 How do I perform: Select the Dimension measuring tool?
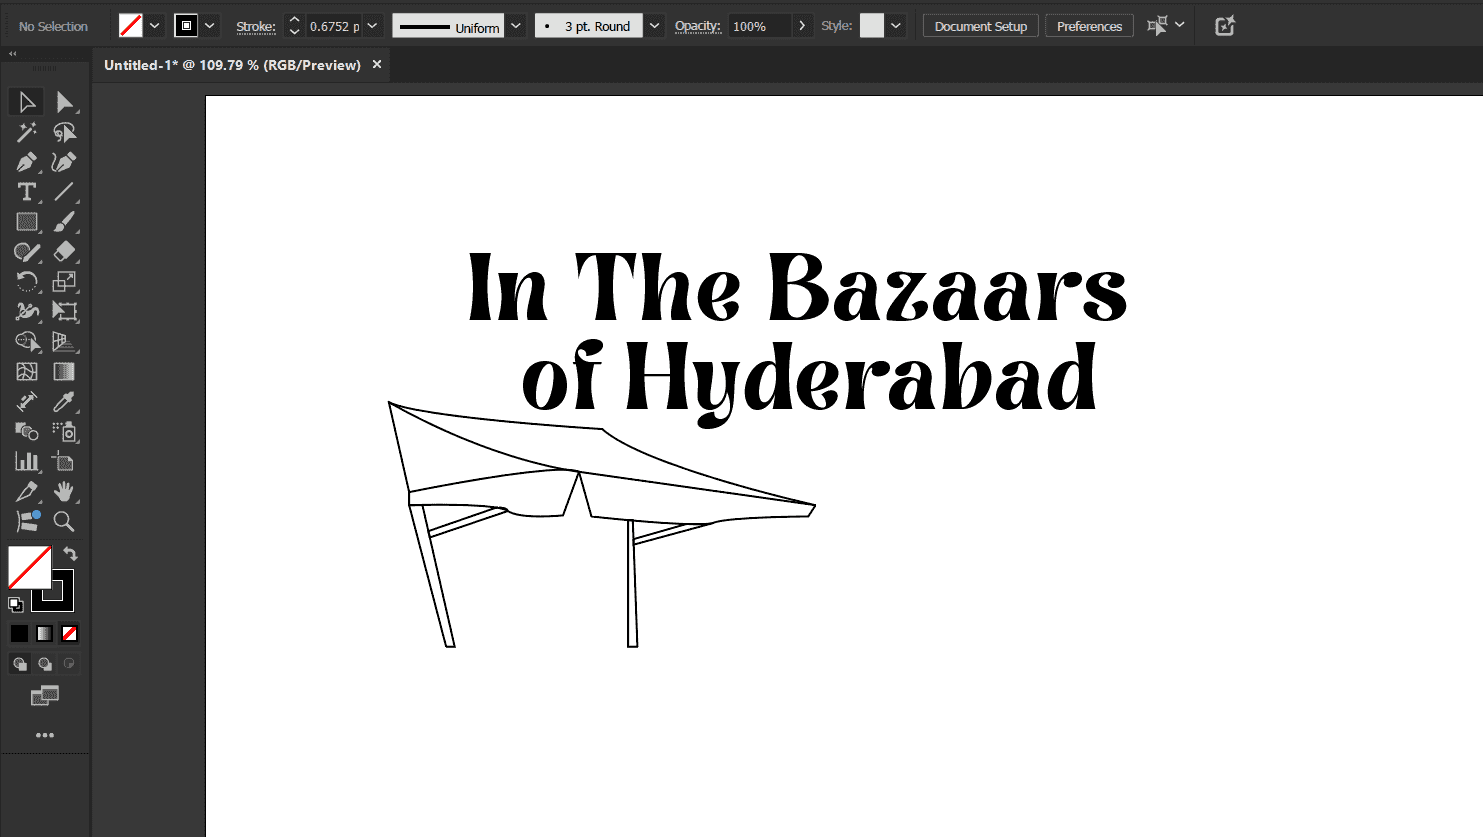coord(27,402)
